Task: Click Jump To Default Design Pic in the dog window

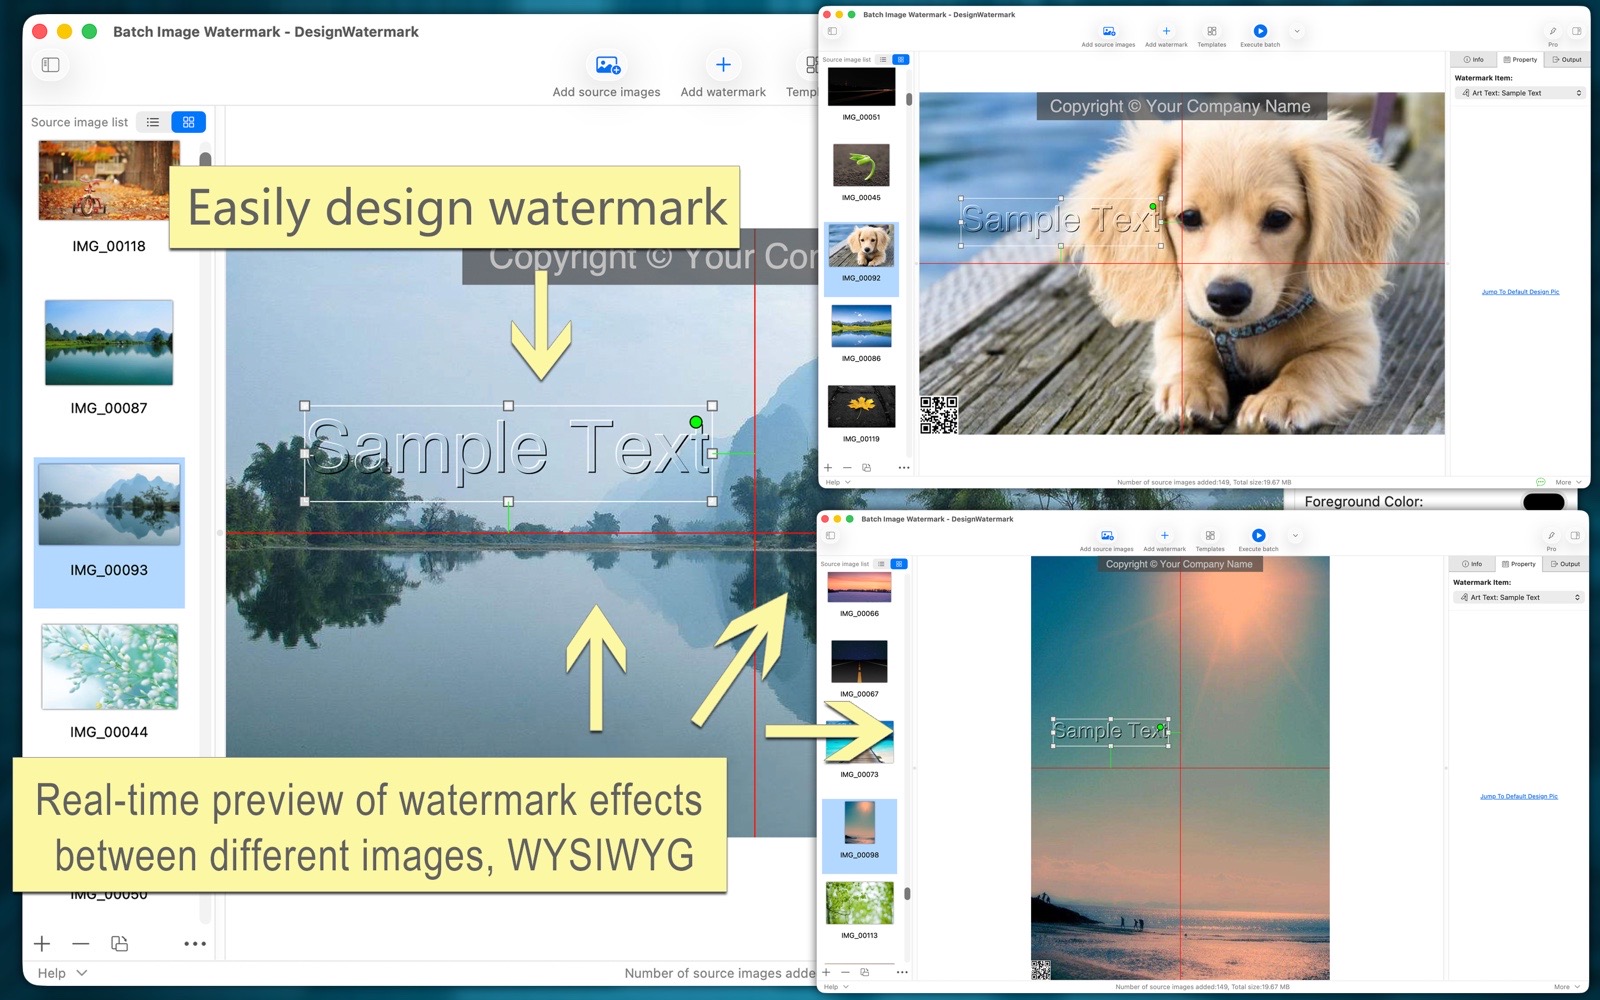Action: pyautogui.click(x=1520, y=292)
